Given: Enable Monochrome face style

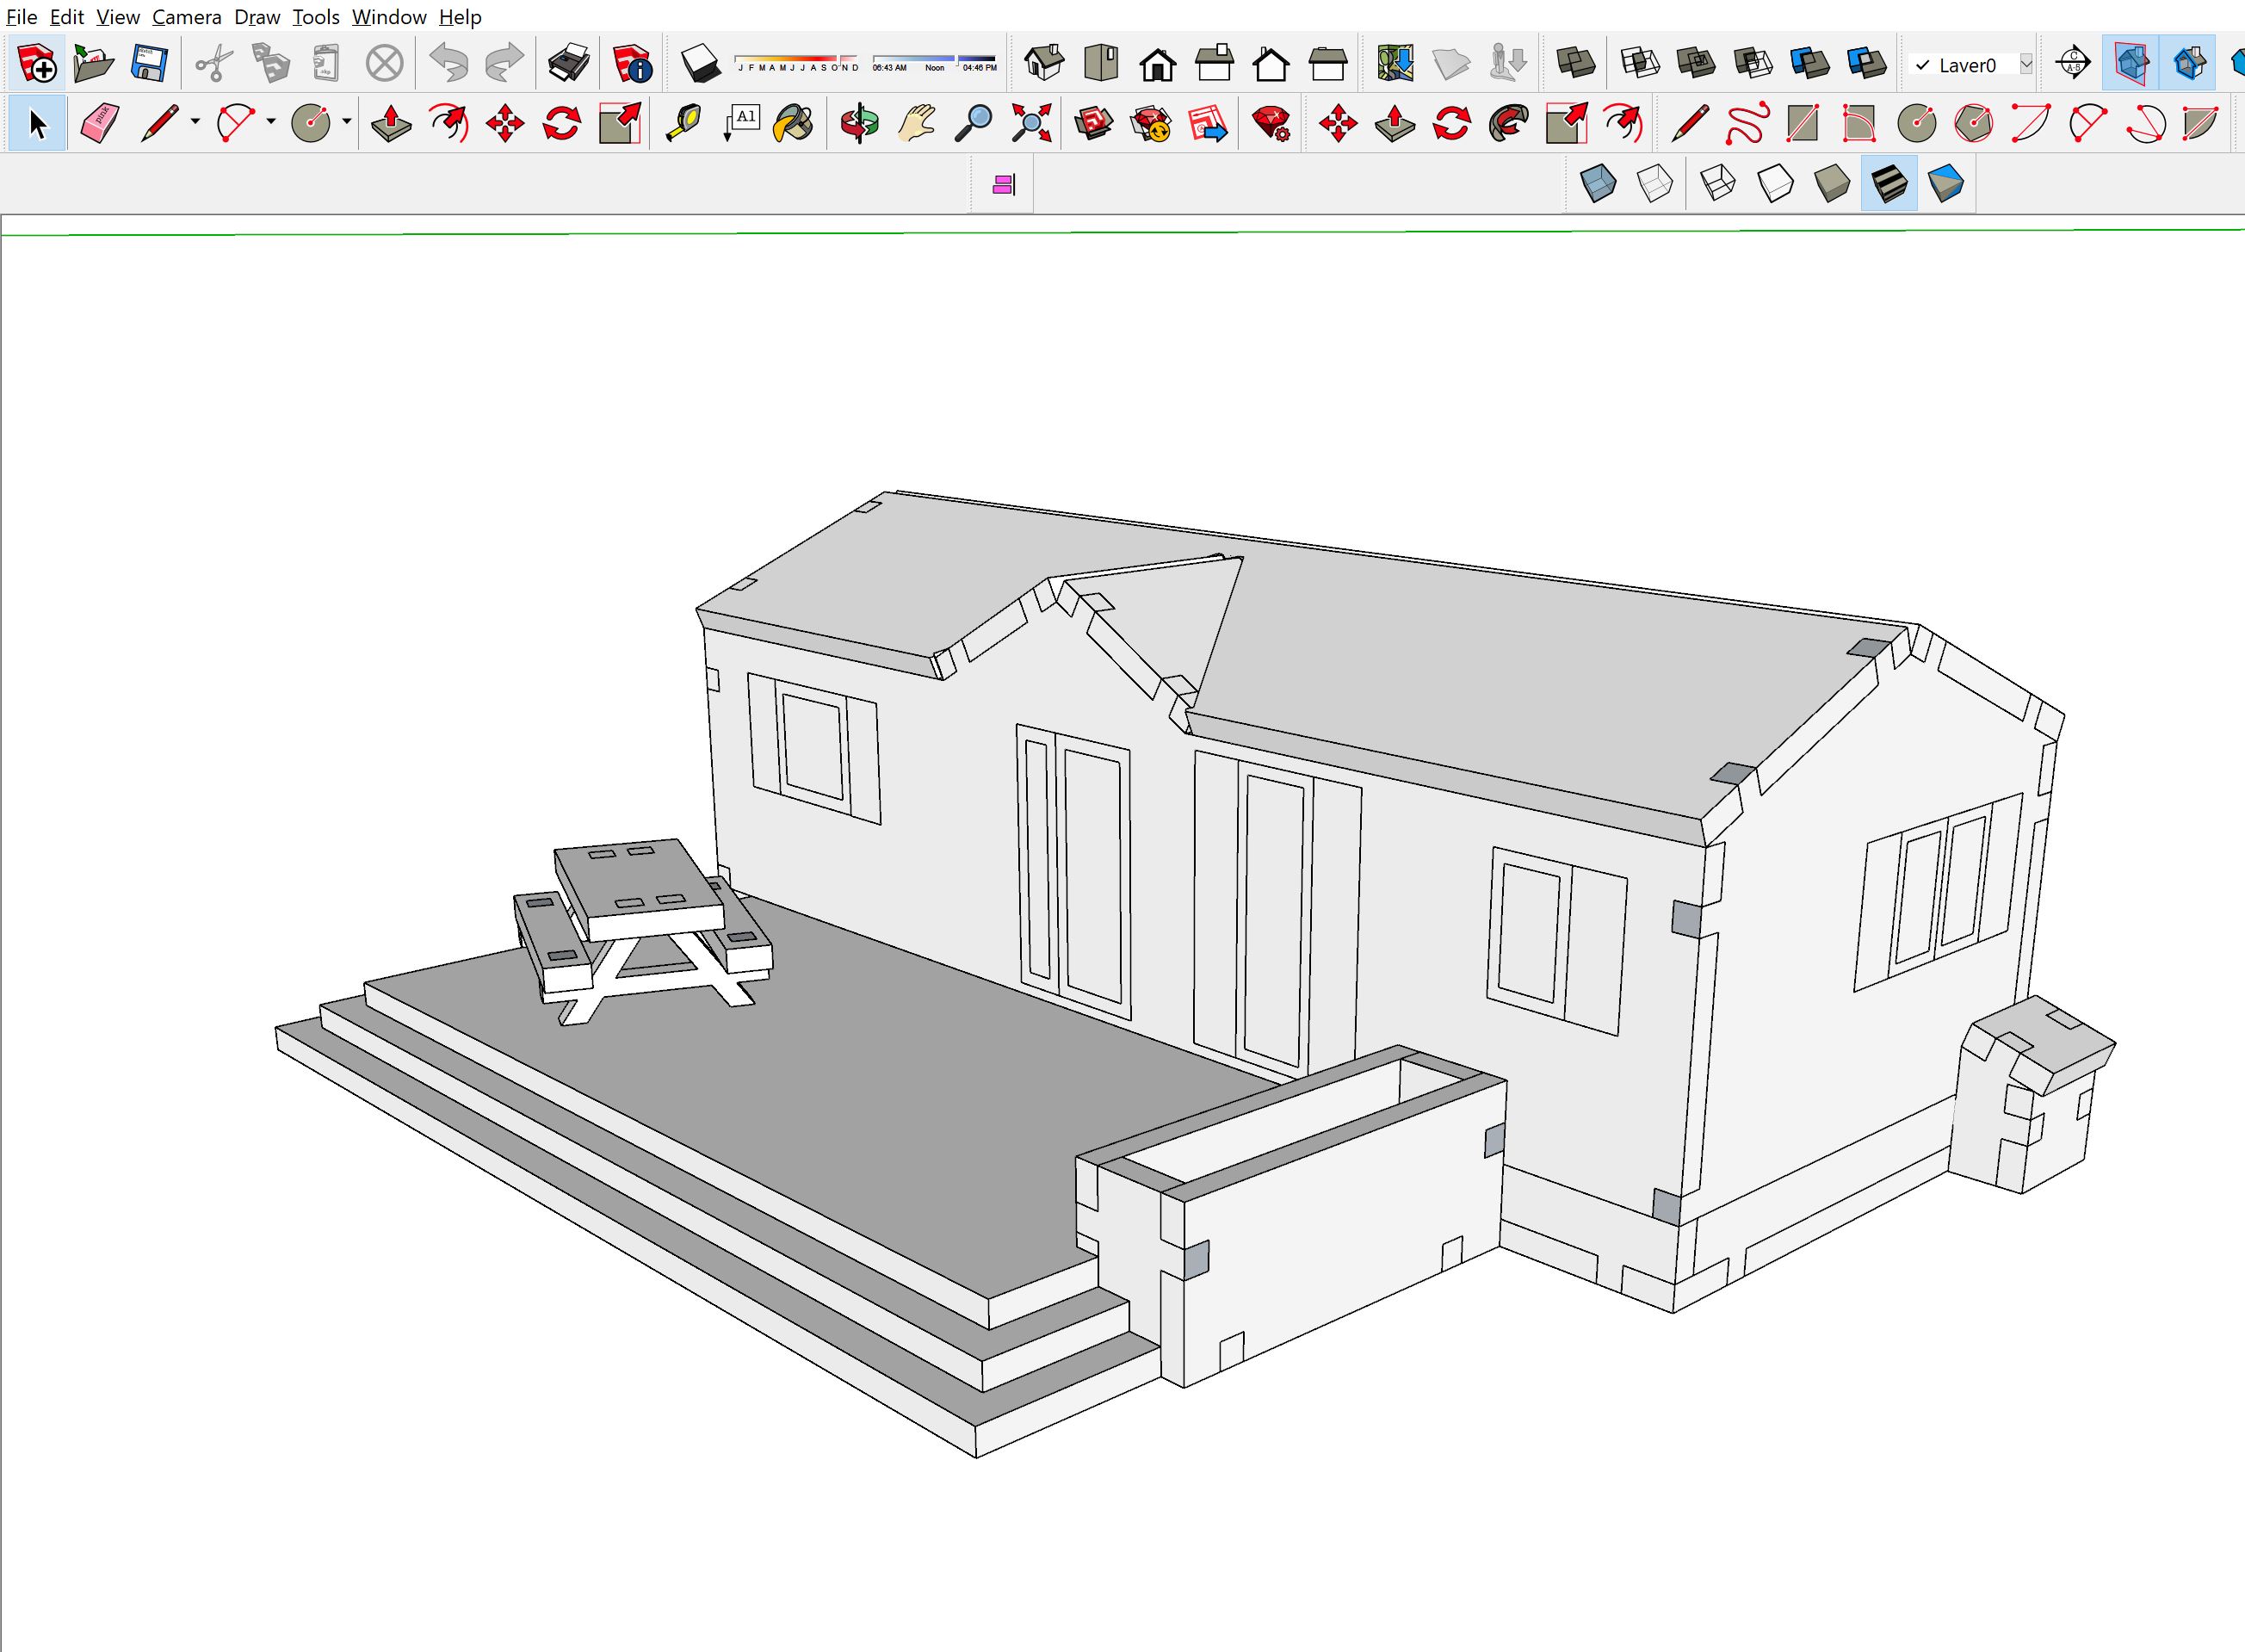Looking at the screenshot, I should 1946,183.
